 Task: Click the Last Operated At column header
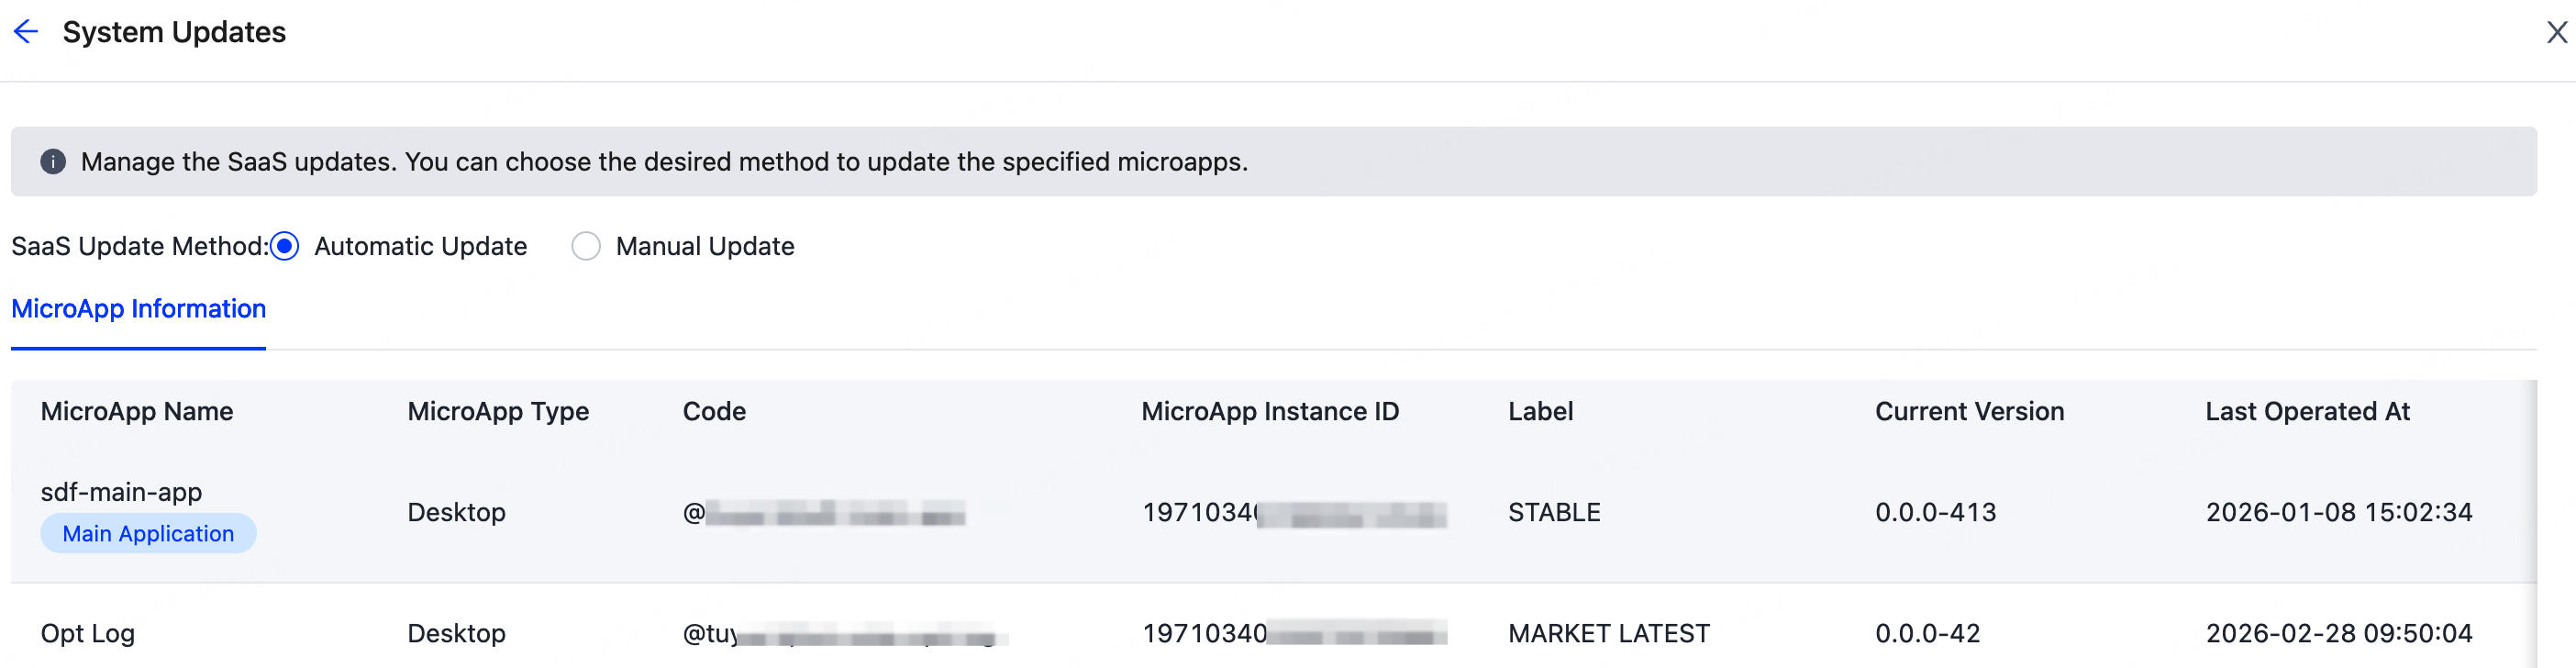click(x=2306, y=411)
